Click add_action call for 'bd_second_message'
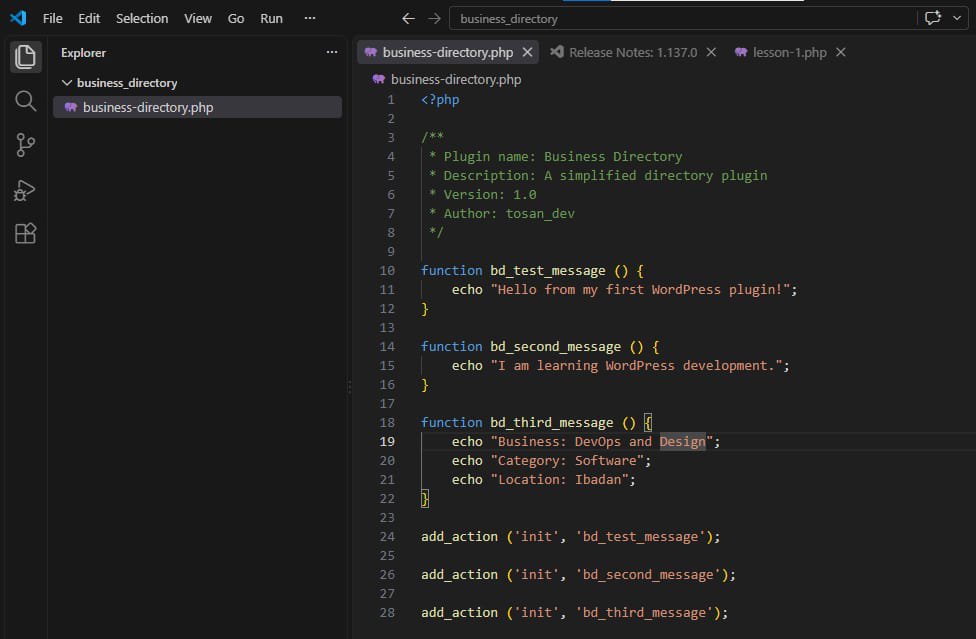976x639 pixels. (578, 574)
